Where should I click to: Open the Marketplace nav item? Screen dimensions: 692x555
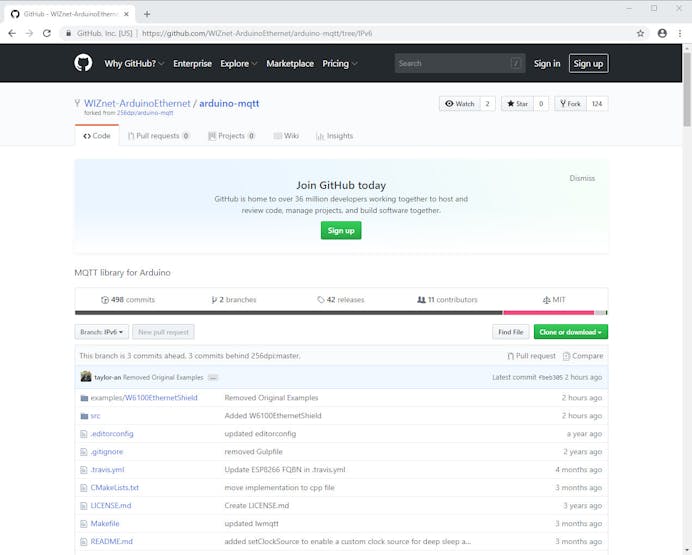click(290, 64)
